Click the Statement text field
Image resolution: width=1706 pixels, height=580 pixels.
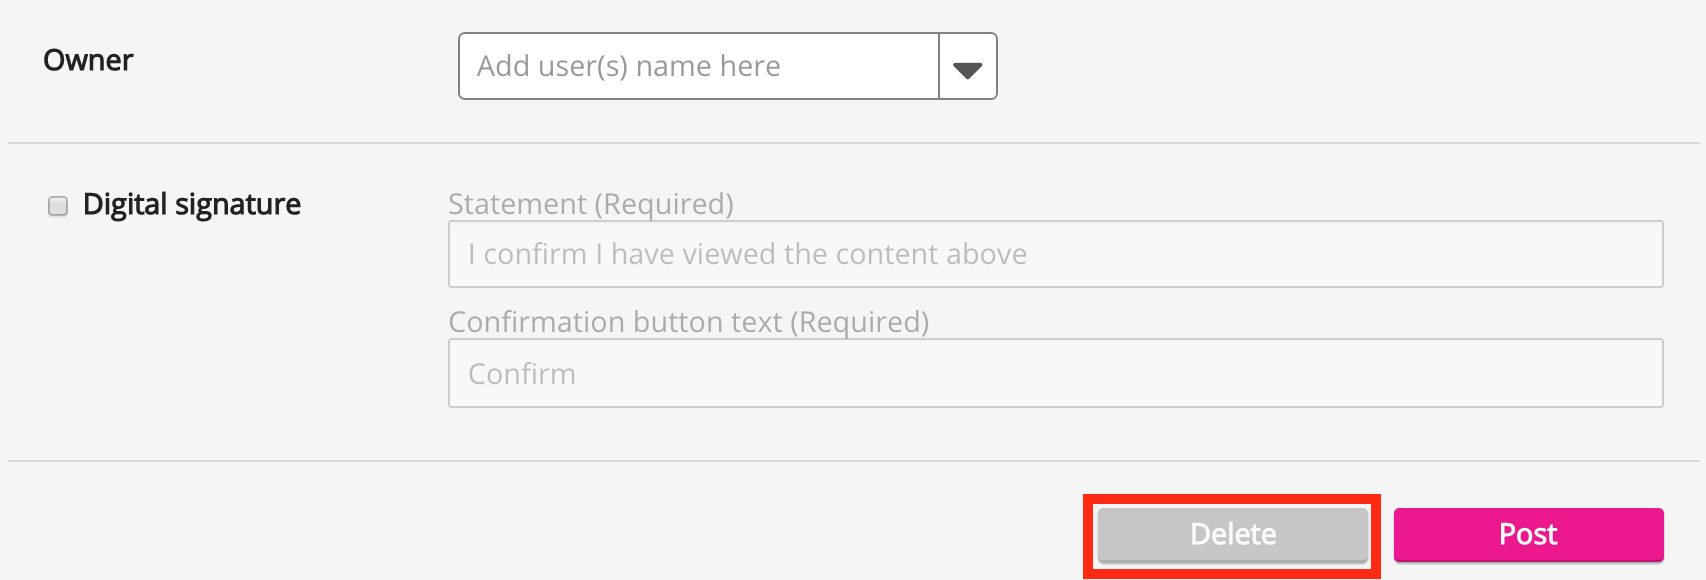point(1055,254)
